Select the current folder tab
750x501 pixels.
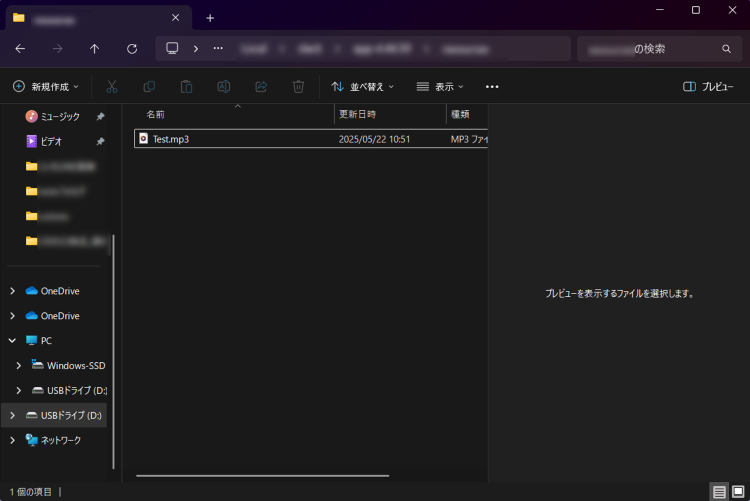point(98,18)
